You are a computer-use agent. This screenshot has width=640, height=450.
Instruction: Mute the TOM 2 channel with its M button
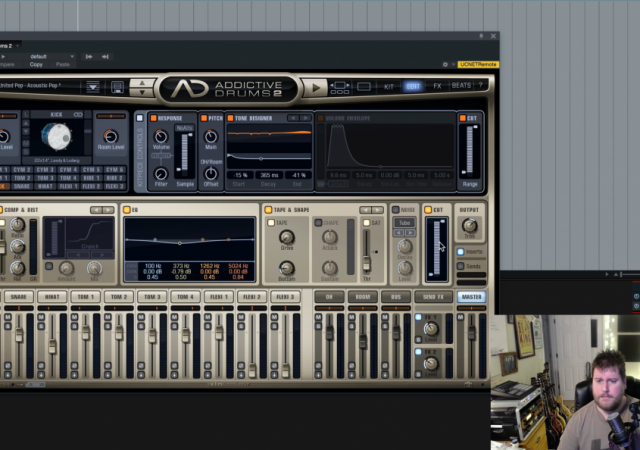pos(108,317)
